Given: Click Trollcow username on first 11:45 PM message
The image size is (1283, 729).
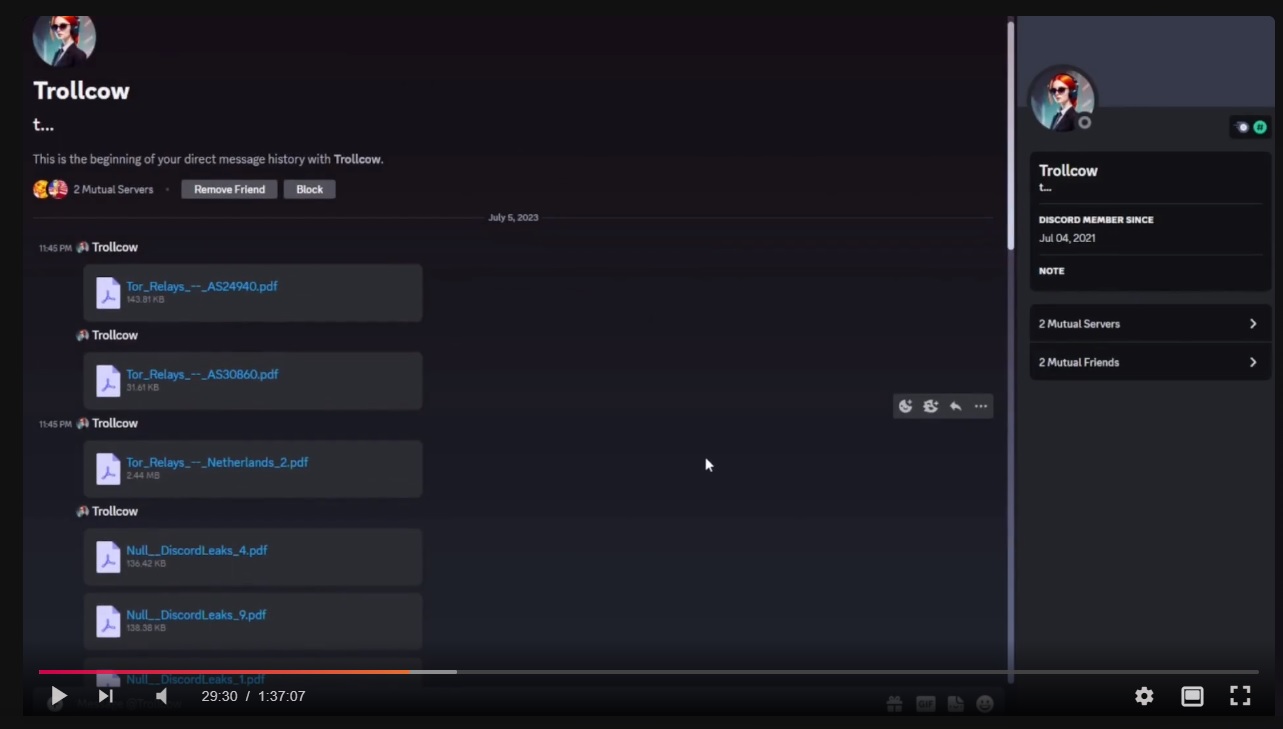Looking at the screenshot, I should (115, 247).
